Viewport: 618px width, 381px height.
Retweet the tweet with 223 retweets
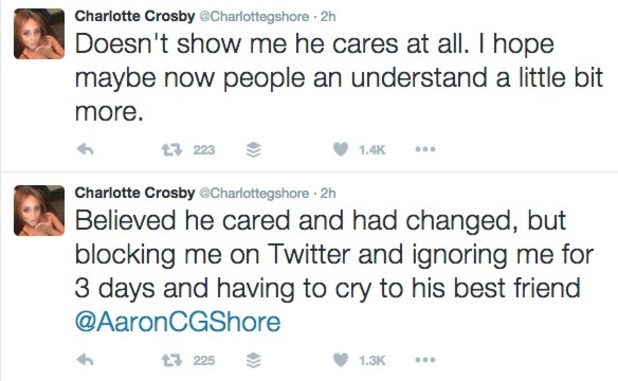tap(172, 149)
